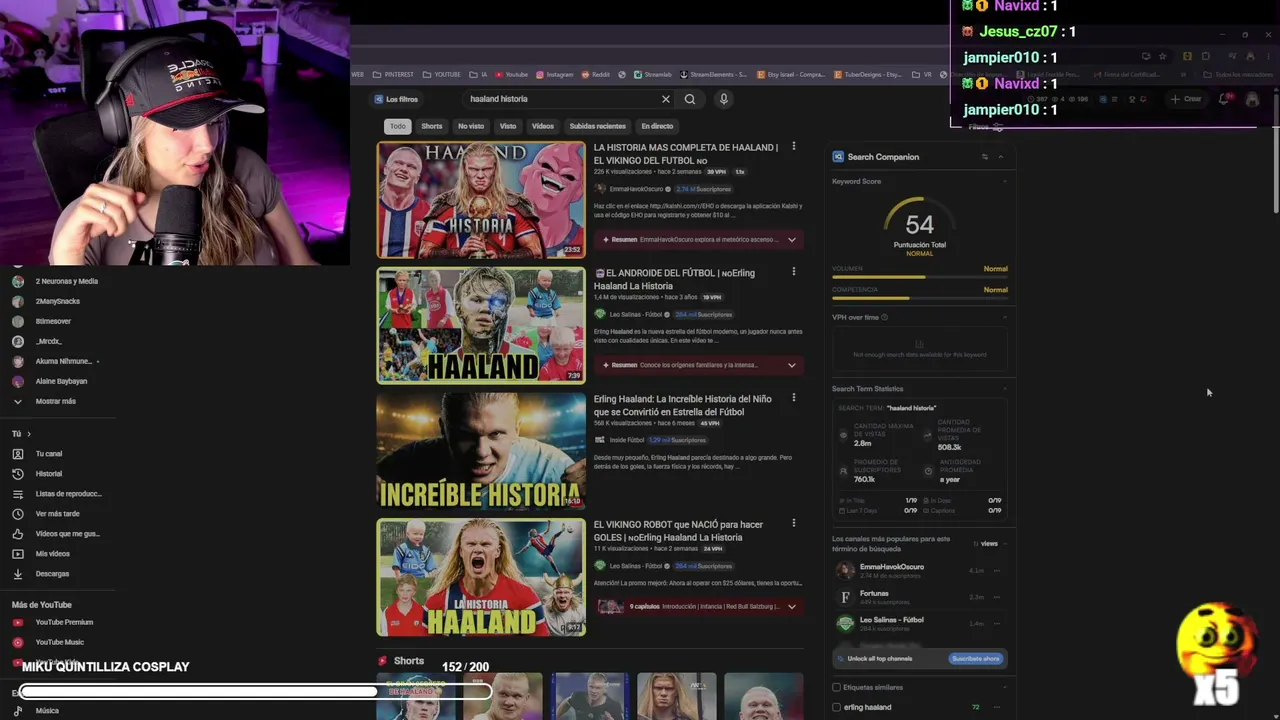Open Fortunas in the popular channels list

pyautogui.click(x=874, y=593)
